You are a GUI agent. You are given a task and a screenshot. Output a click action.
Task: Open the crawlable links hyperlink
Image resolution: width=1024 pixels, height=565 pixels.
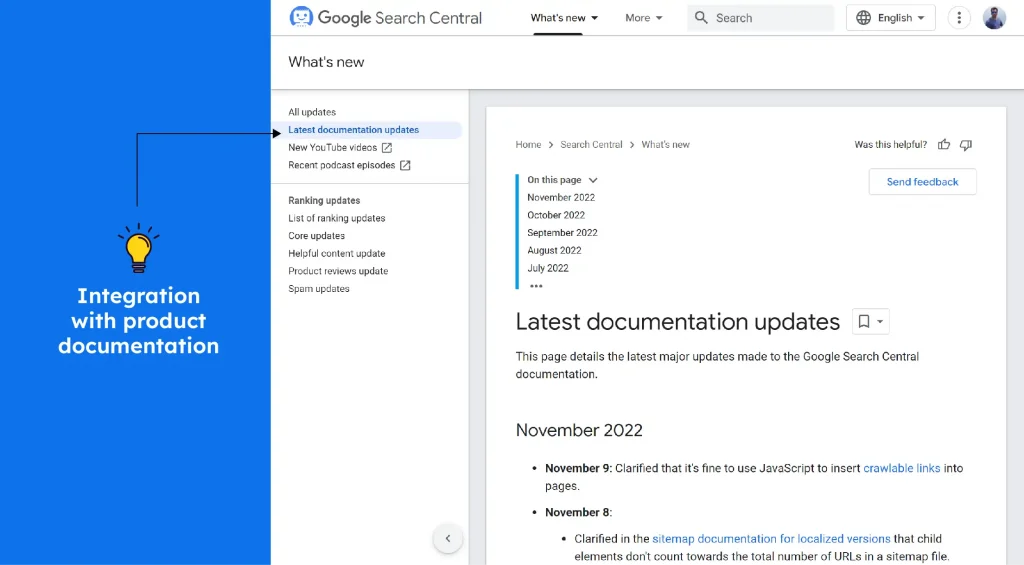(901, 468)
